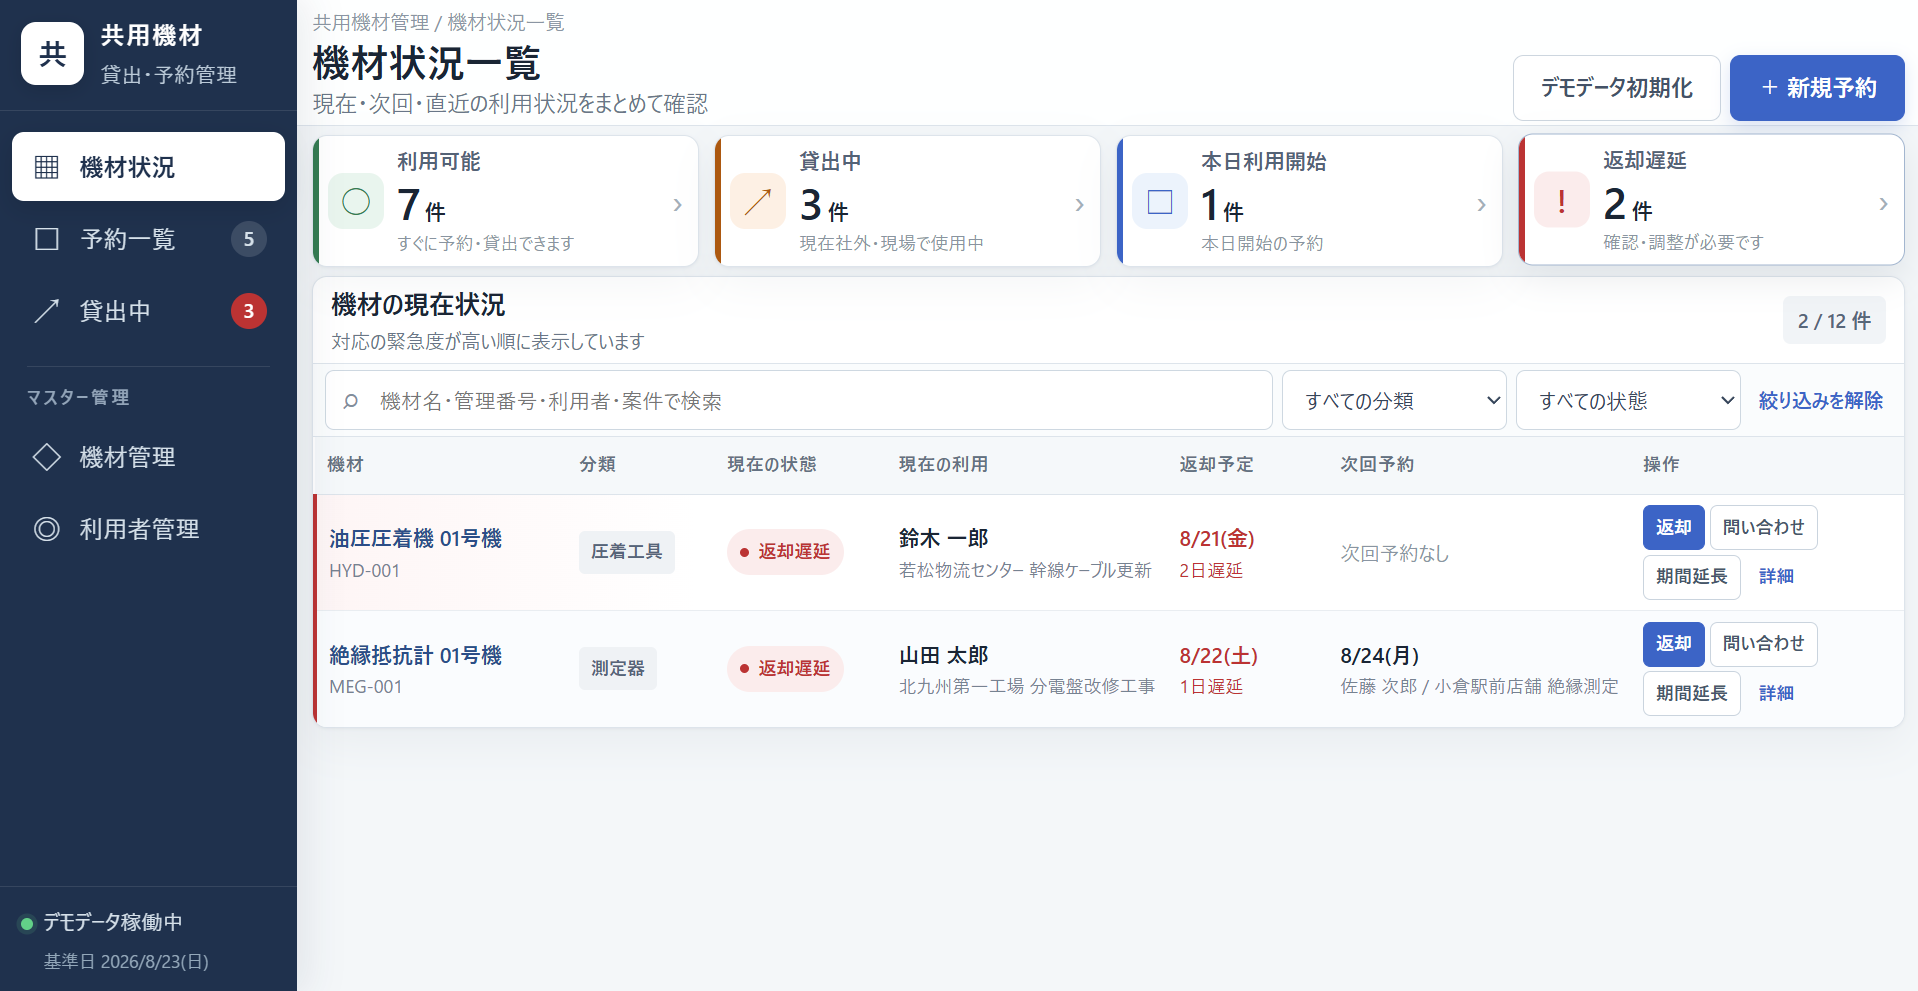Click 期間延長 for 油圧圧着機 01号機
Image resolution: width=1918 pixels, height=991 pixels.
pos(1691,577)
